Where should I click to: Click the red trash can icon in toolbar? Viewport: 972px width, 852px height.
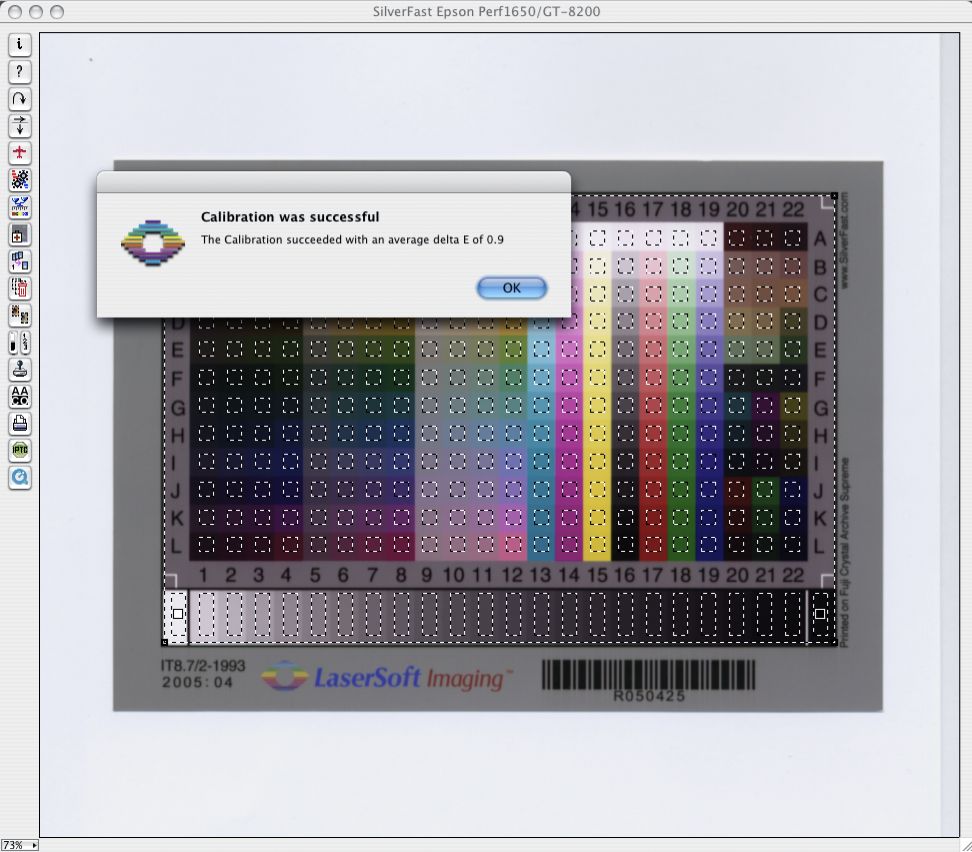19,288
